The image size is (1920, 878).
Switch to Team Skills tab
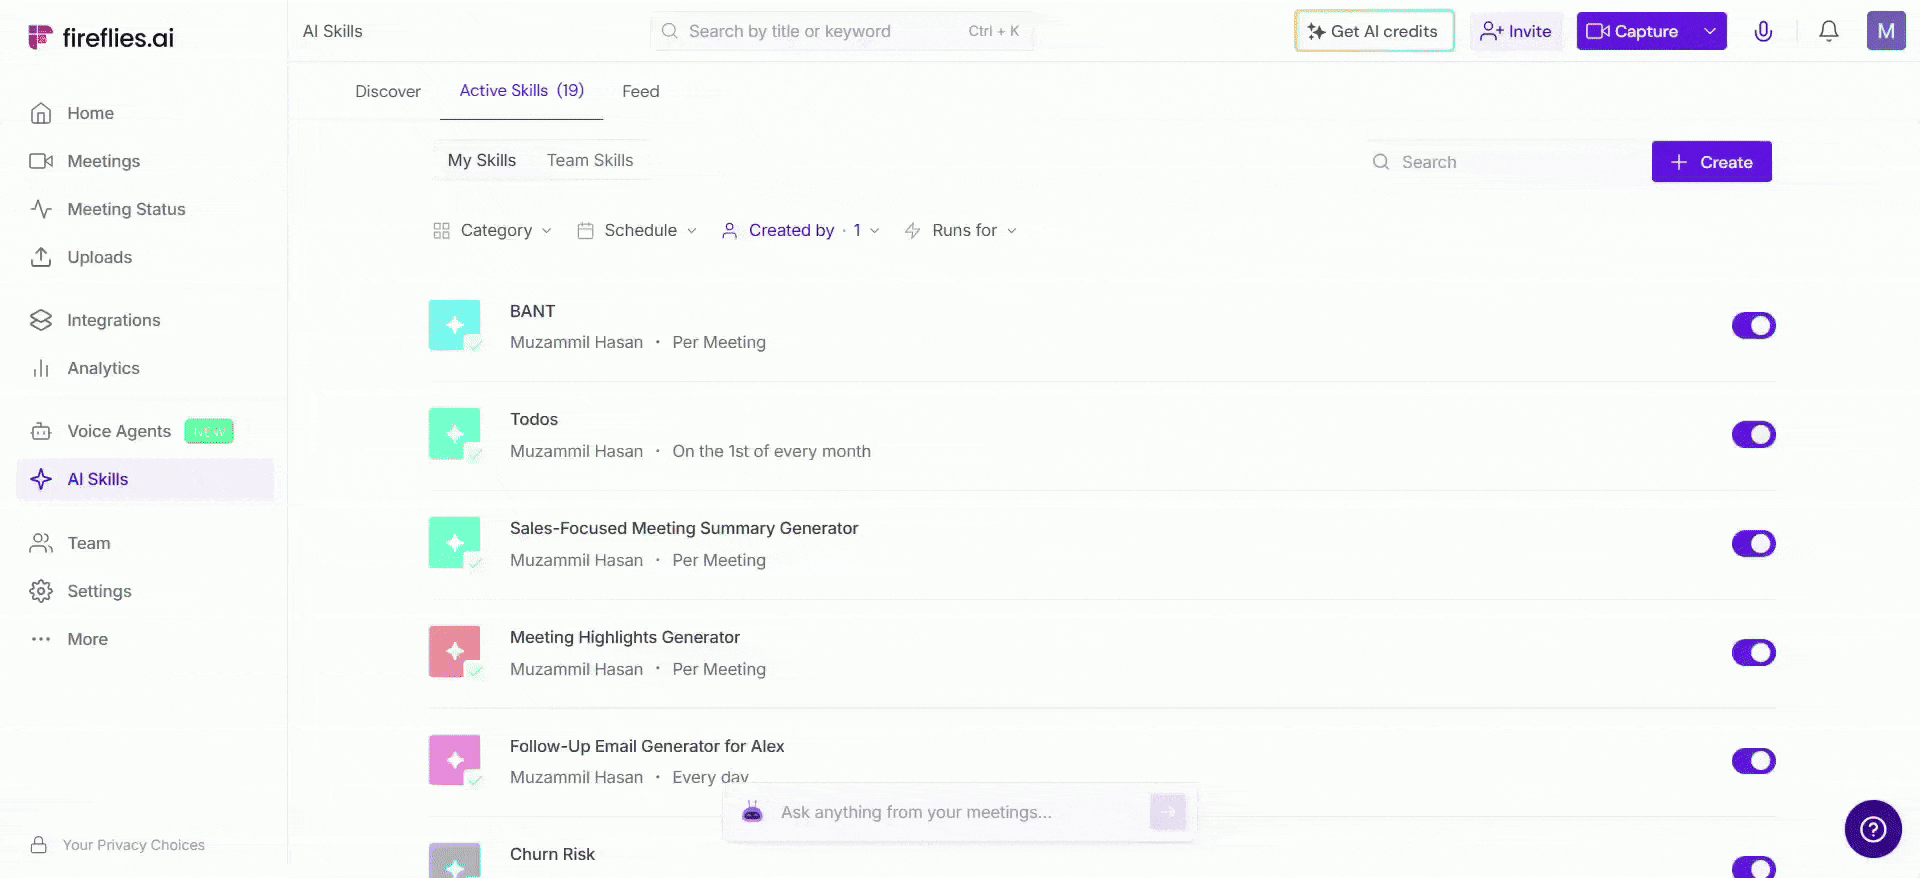pos(590,160)
